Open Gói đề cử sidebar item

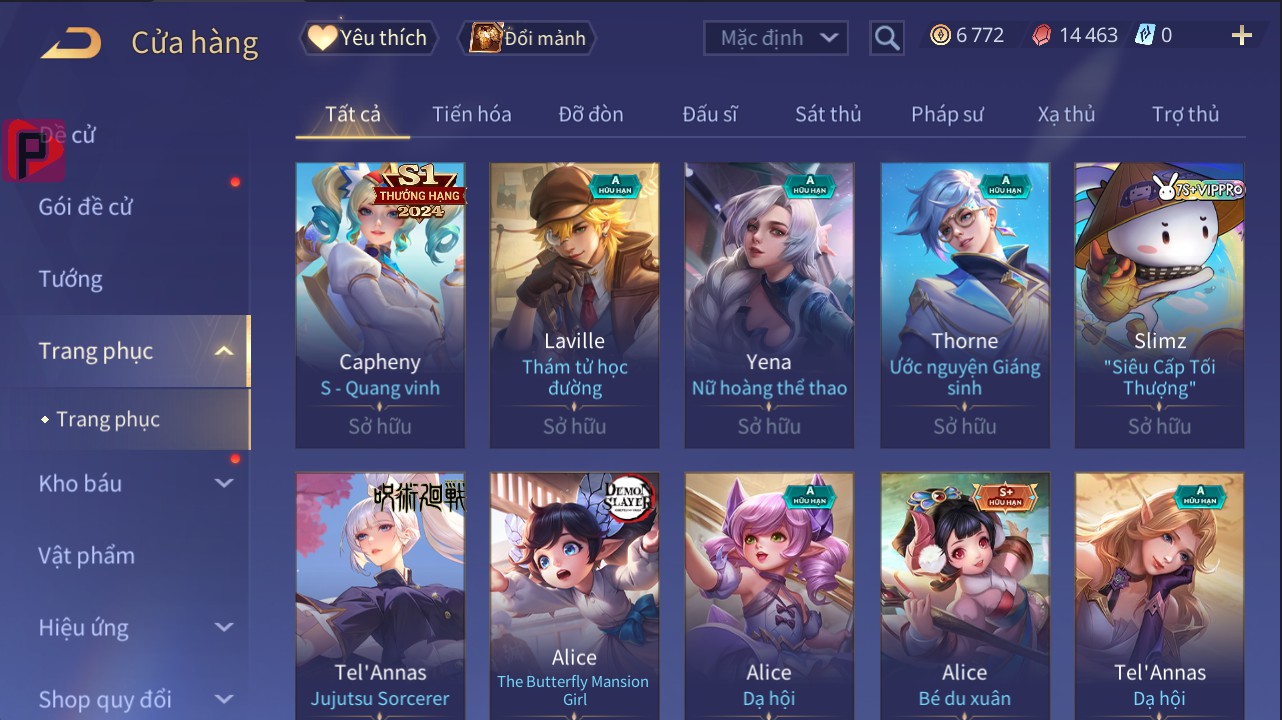(86, 207)
